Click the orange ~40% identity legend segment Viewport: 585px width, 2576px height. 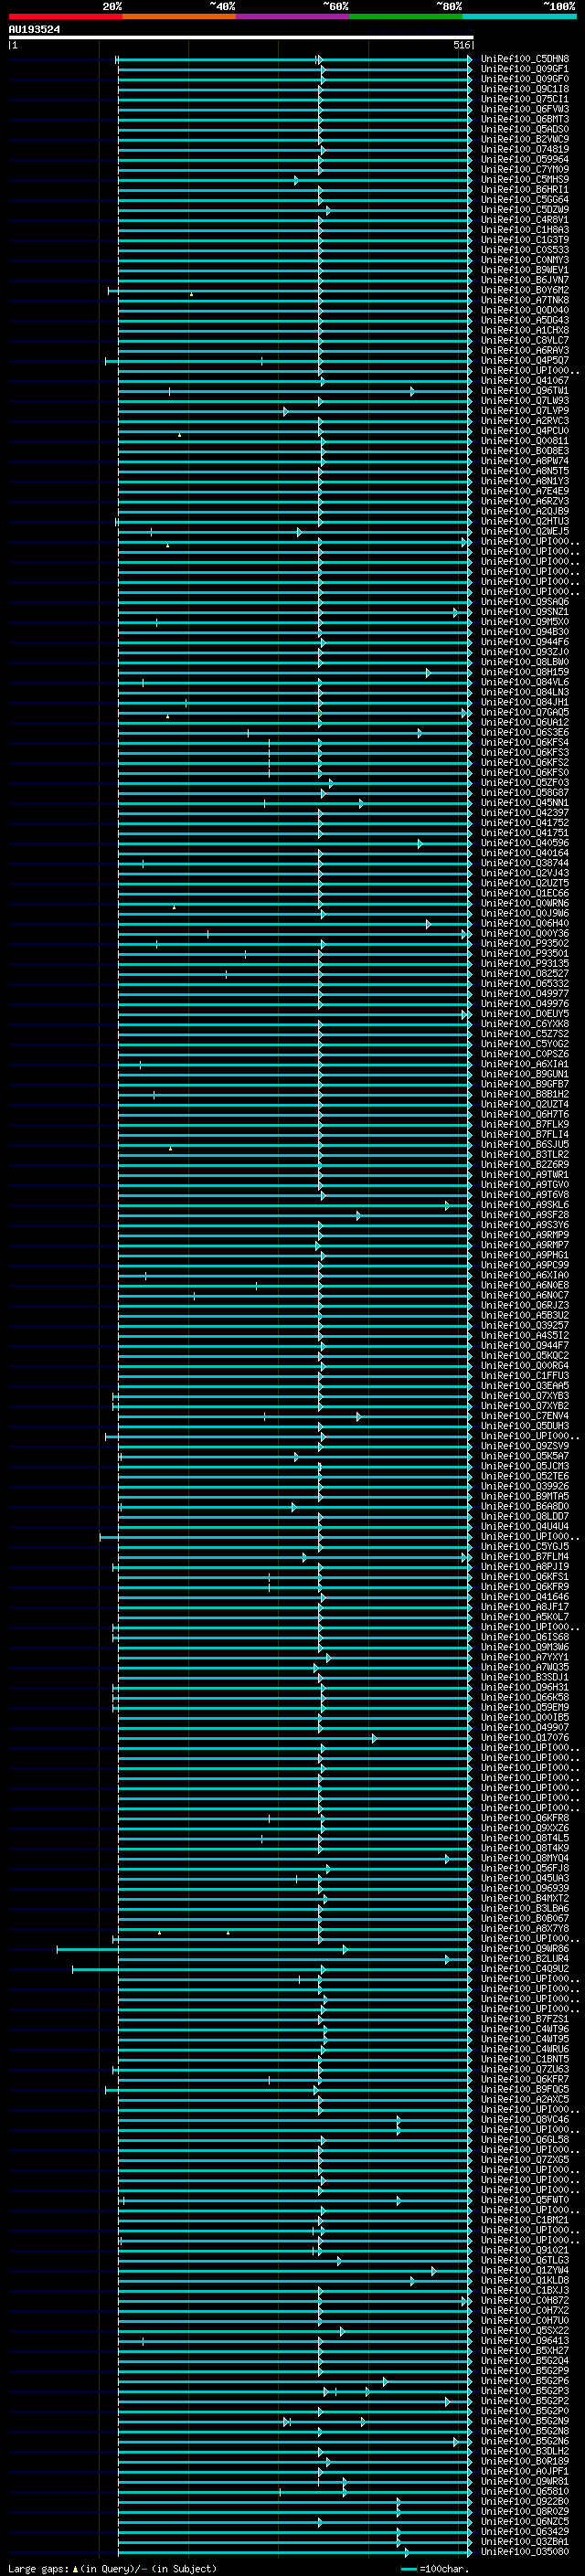coord(179,17)
